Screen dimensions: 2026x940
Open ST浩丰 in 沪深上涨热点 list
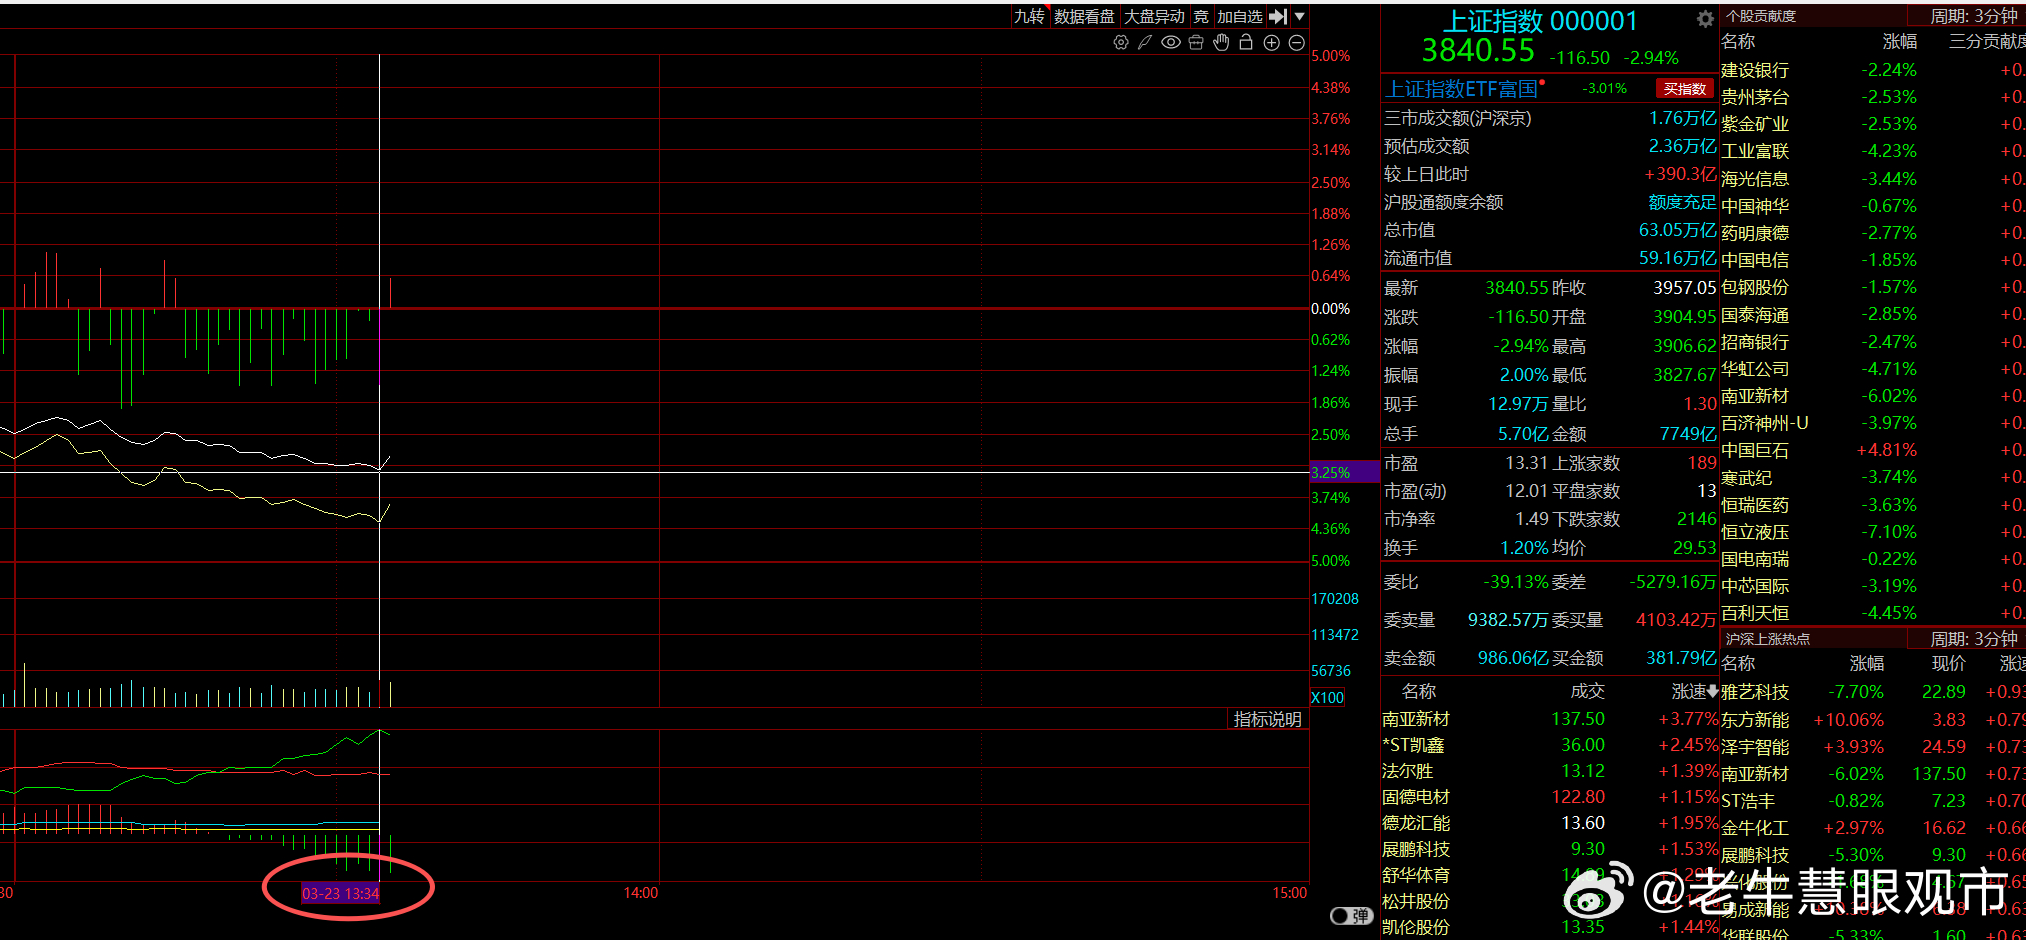click(x=1748, y=801)
